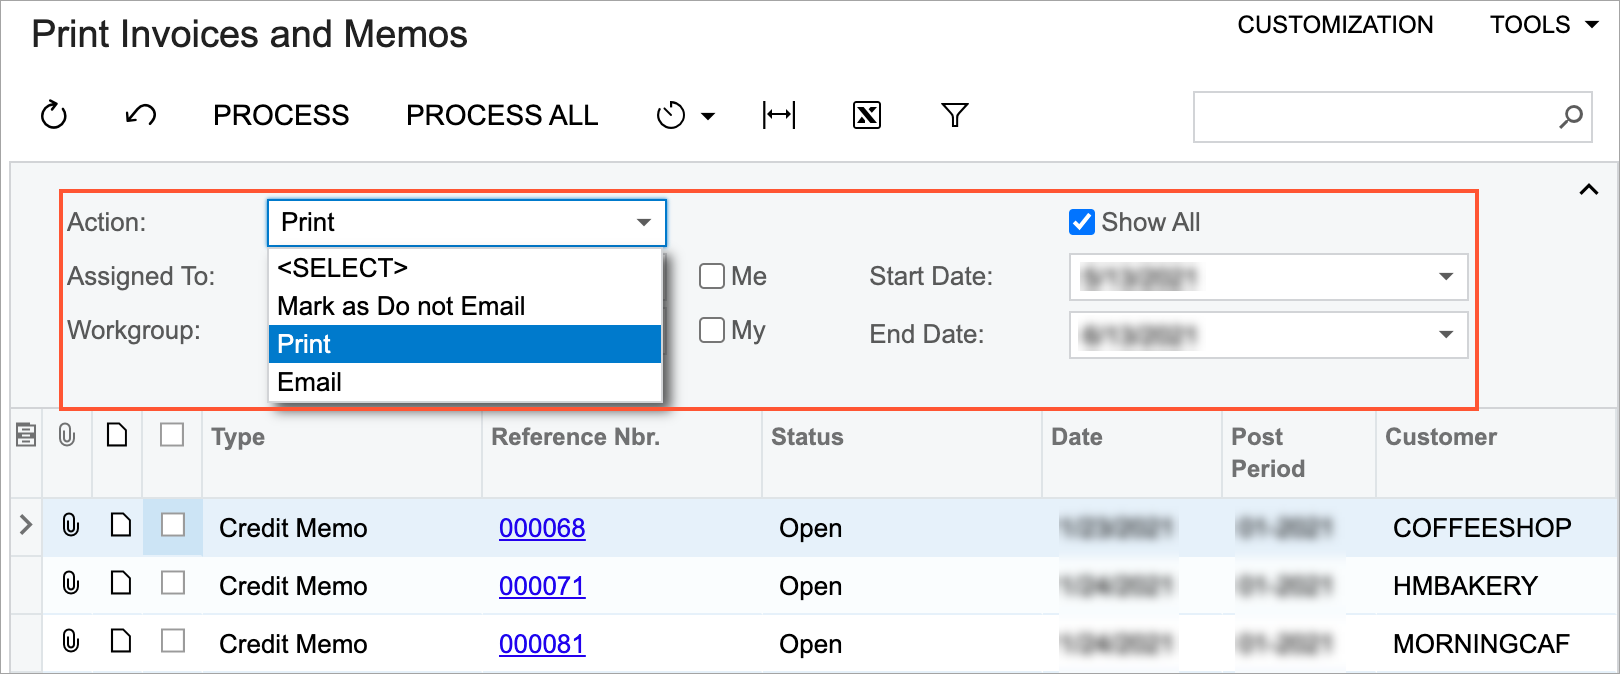Image resolution: width=1620 pixels, height=674 pixels.
Task: Tick the checkbox for Credit Memo 000071
Action: tap(173, 583)
